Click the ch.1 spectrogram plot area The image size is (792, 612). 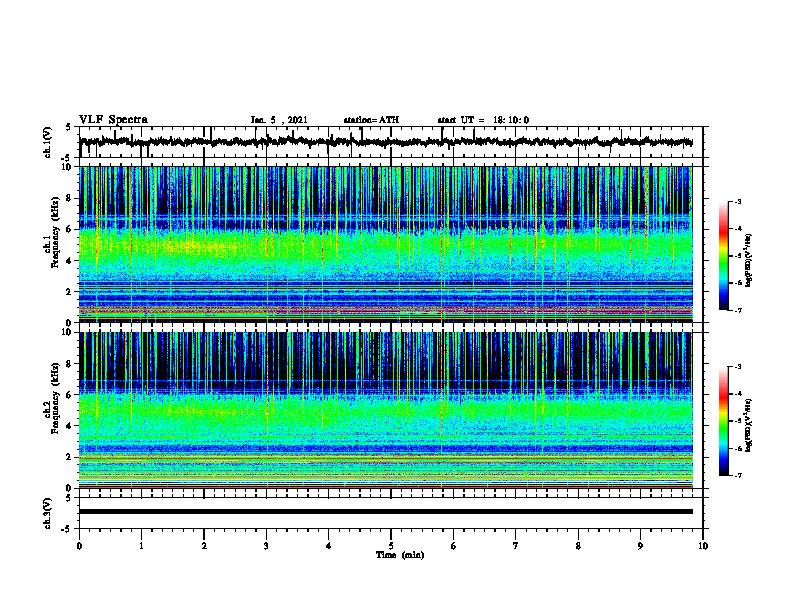(x=386, y=244)
